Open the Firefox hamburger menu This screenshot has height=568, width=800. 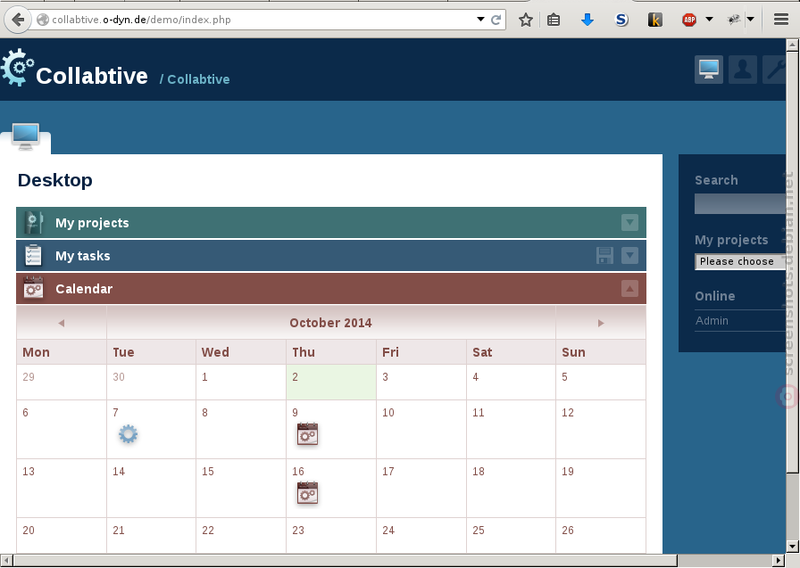pos(781,20)
